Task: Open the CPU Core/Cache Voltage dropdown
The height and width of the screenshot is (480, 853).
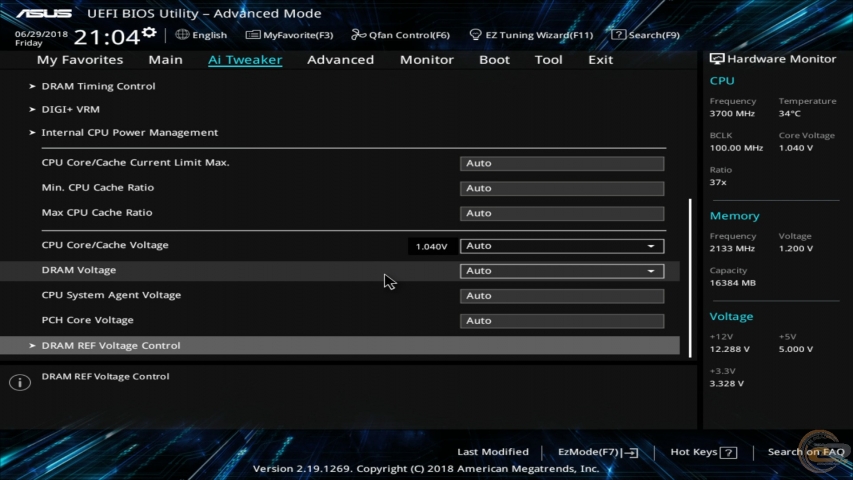Action: coord(562,246)
